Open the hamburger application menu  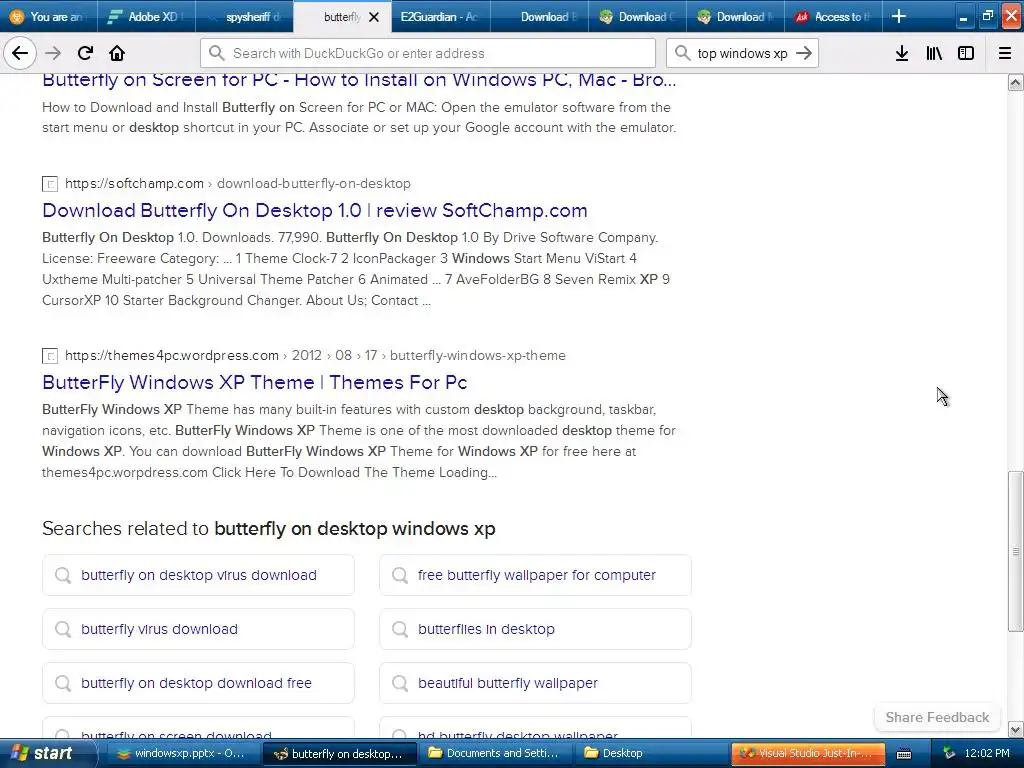pyautogui.click(x=1005, y=53)
